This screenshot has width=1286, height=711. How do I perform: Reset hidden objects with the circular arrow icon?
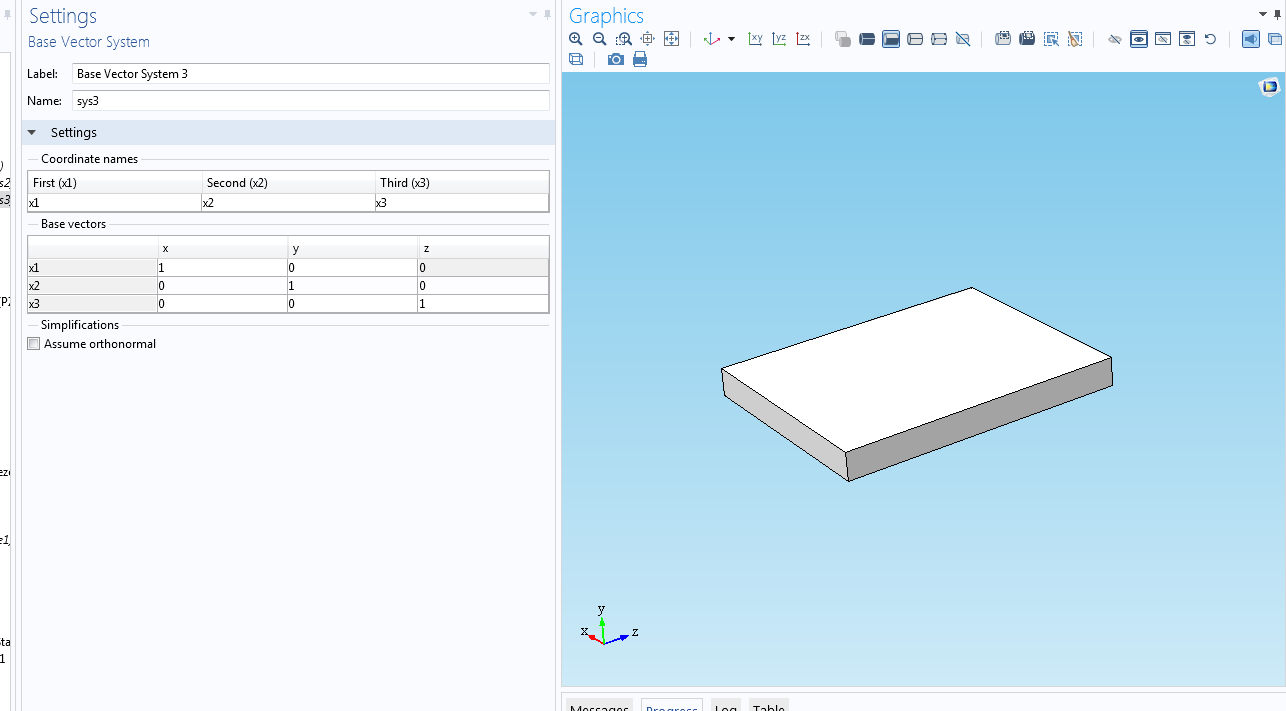1210,39
